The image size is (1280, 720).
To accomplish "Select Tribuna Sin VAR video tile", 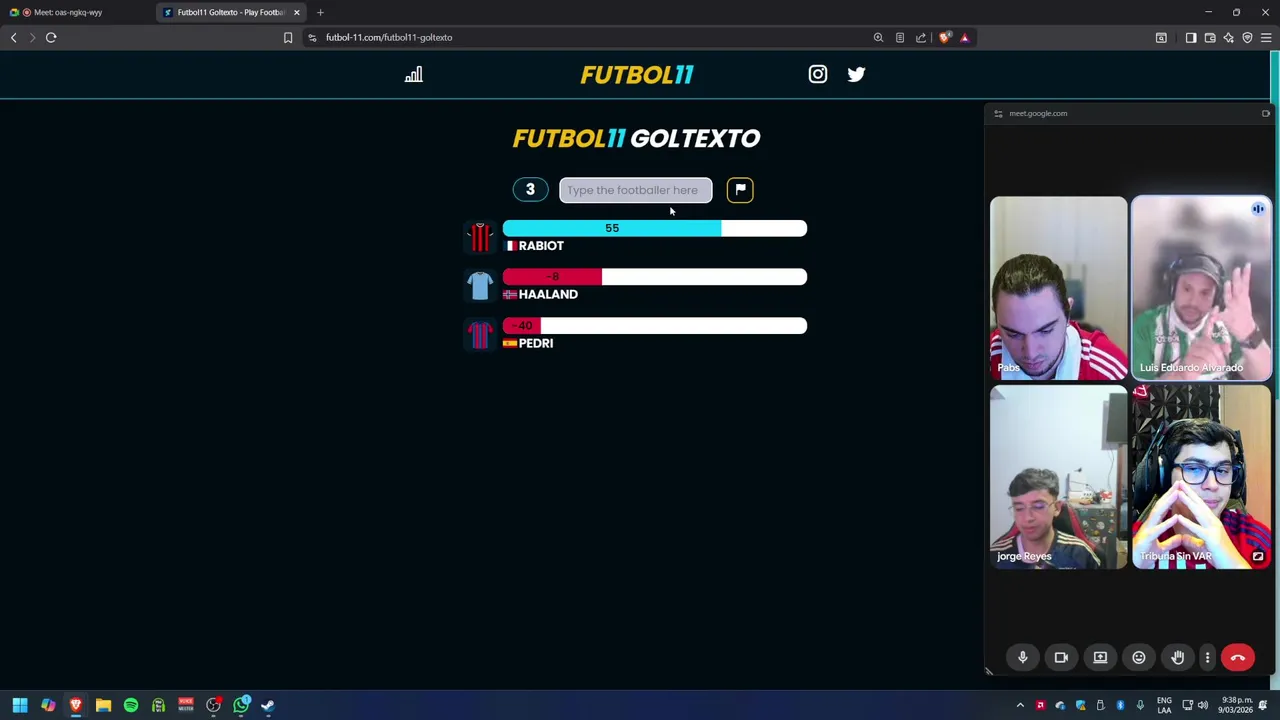I will (1201, 477).
